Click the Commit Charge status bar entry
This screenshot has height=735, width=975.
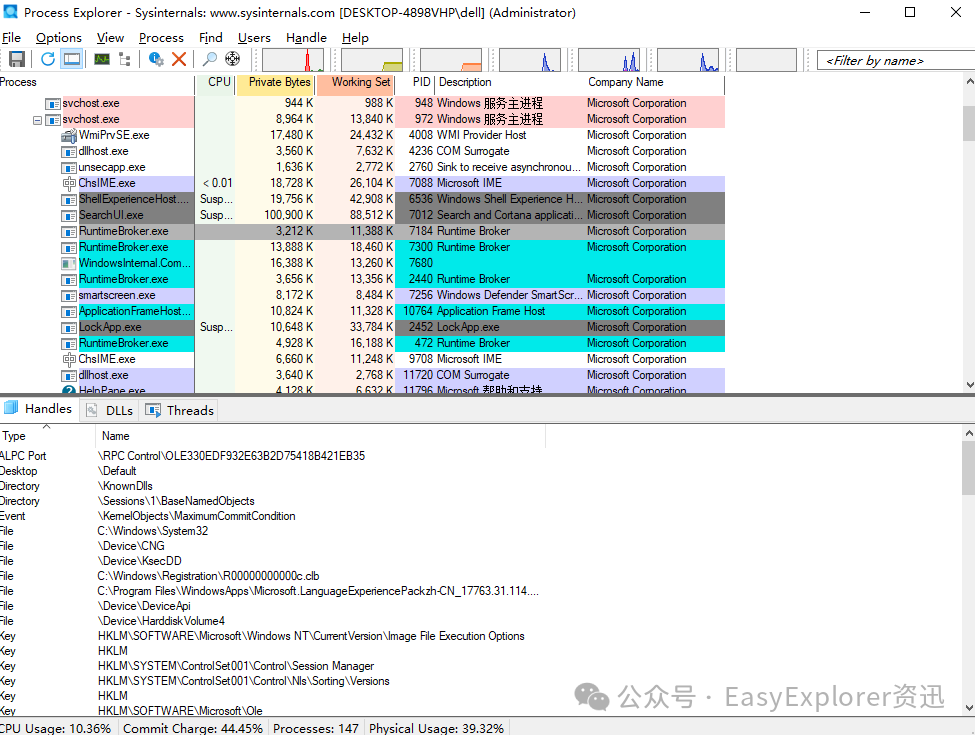click(x=193, y=728)
